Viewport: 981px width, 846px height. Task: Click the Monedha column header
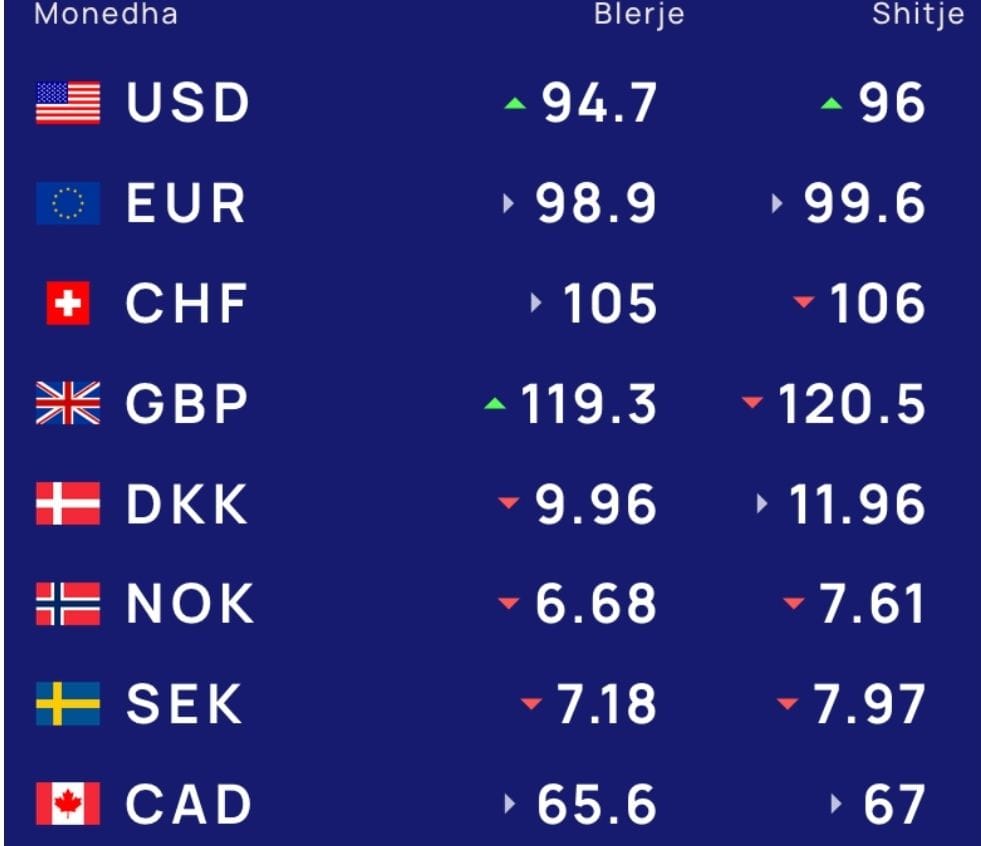[106, 14]
